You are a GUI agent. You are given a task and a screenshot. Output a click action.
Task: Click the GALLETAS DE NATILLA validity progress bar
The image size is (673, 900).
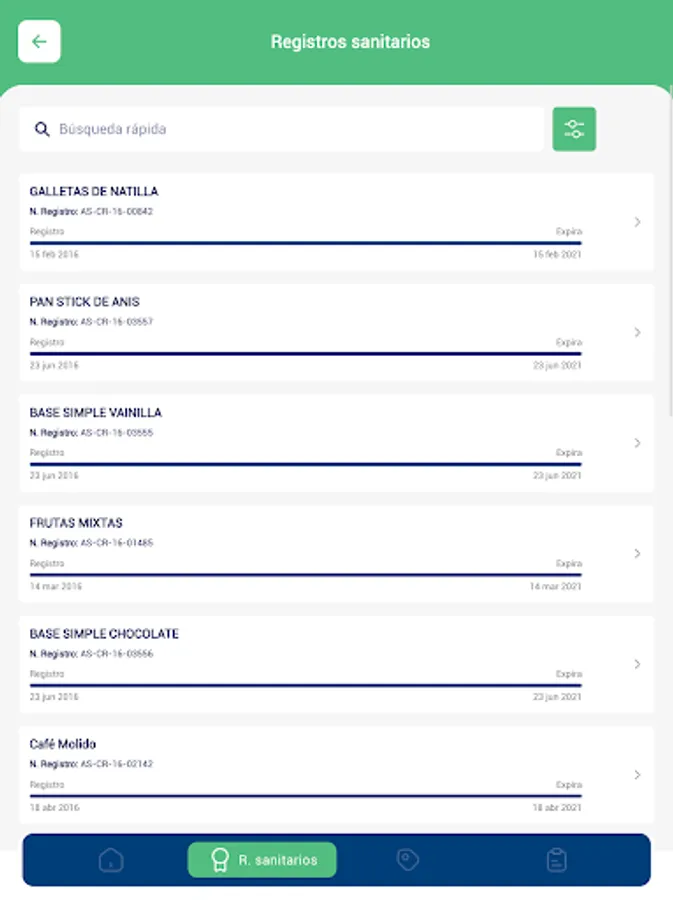(x=305, y=243)
